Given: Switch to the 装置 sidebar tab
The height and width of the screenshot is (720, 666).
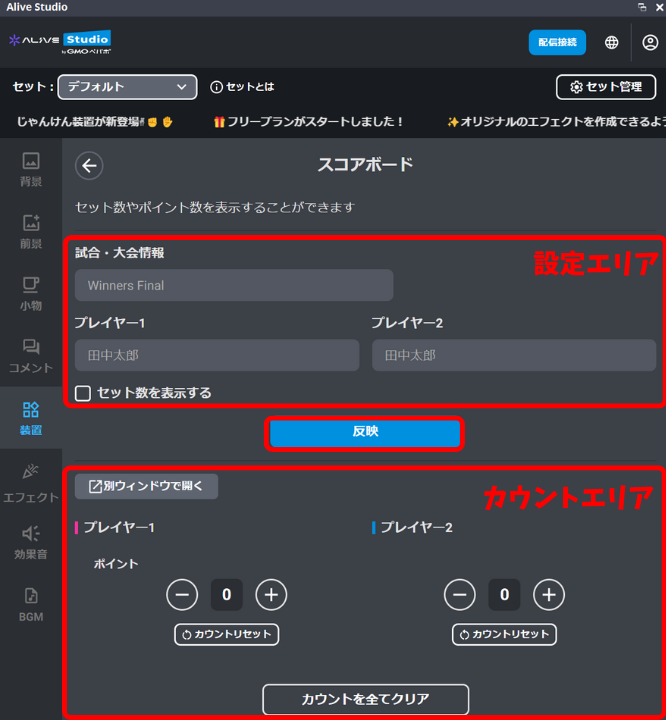Looking at the screenshot, I should (x=31, y=417).
